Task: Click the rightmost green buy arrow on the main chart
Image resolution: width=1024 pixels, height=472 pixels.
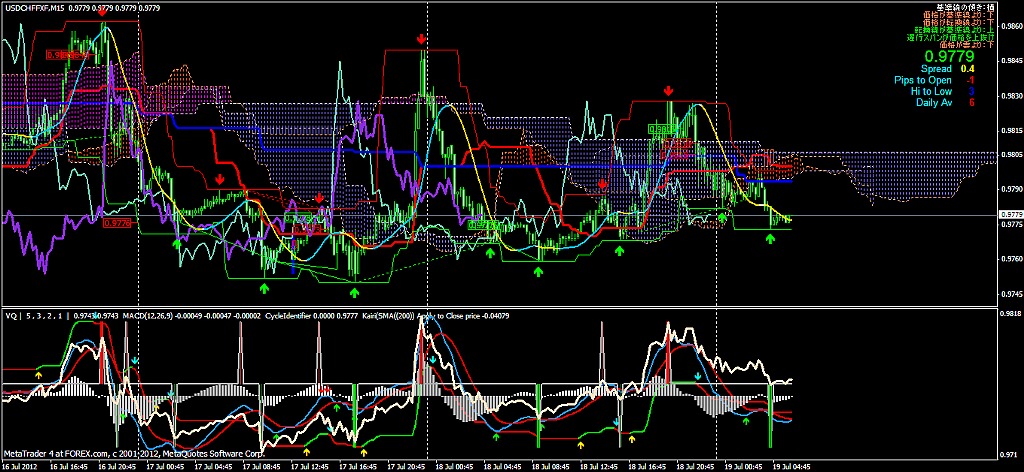Action: tap(770, 238)
